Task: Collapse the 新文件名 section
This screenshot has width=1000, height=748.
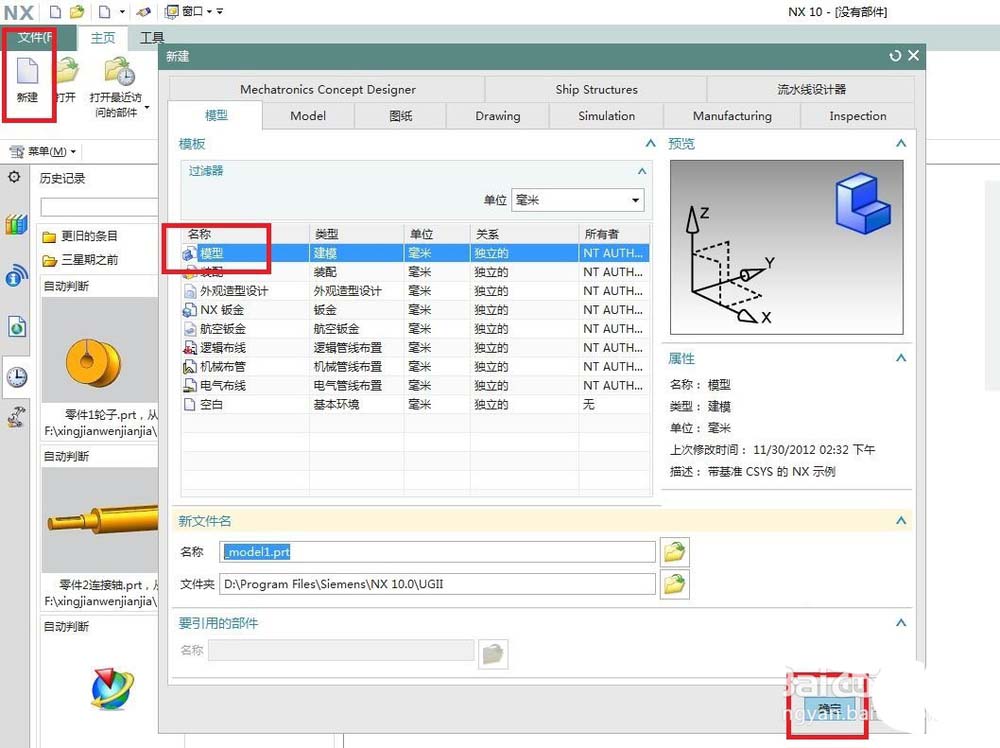Action: (x=901, y=520)
